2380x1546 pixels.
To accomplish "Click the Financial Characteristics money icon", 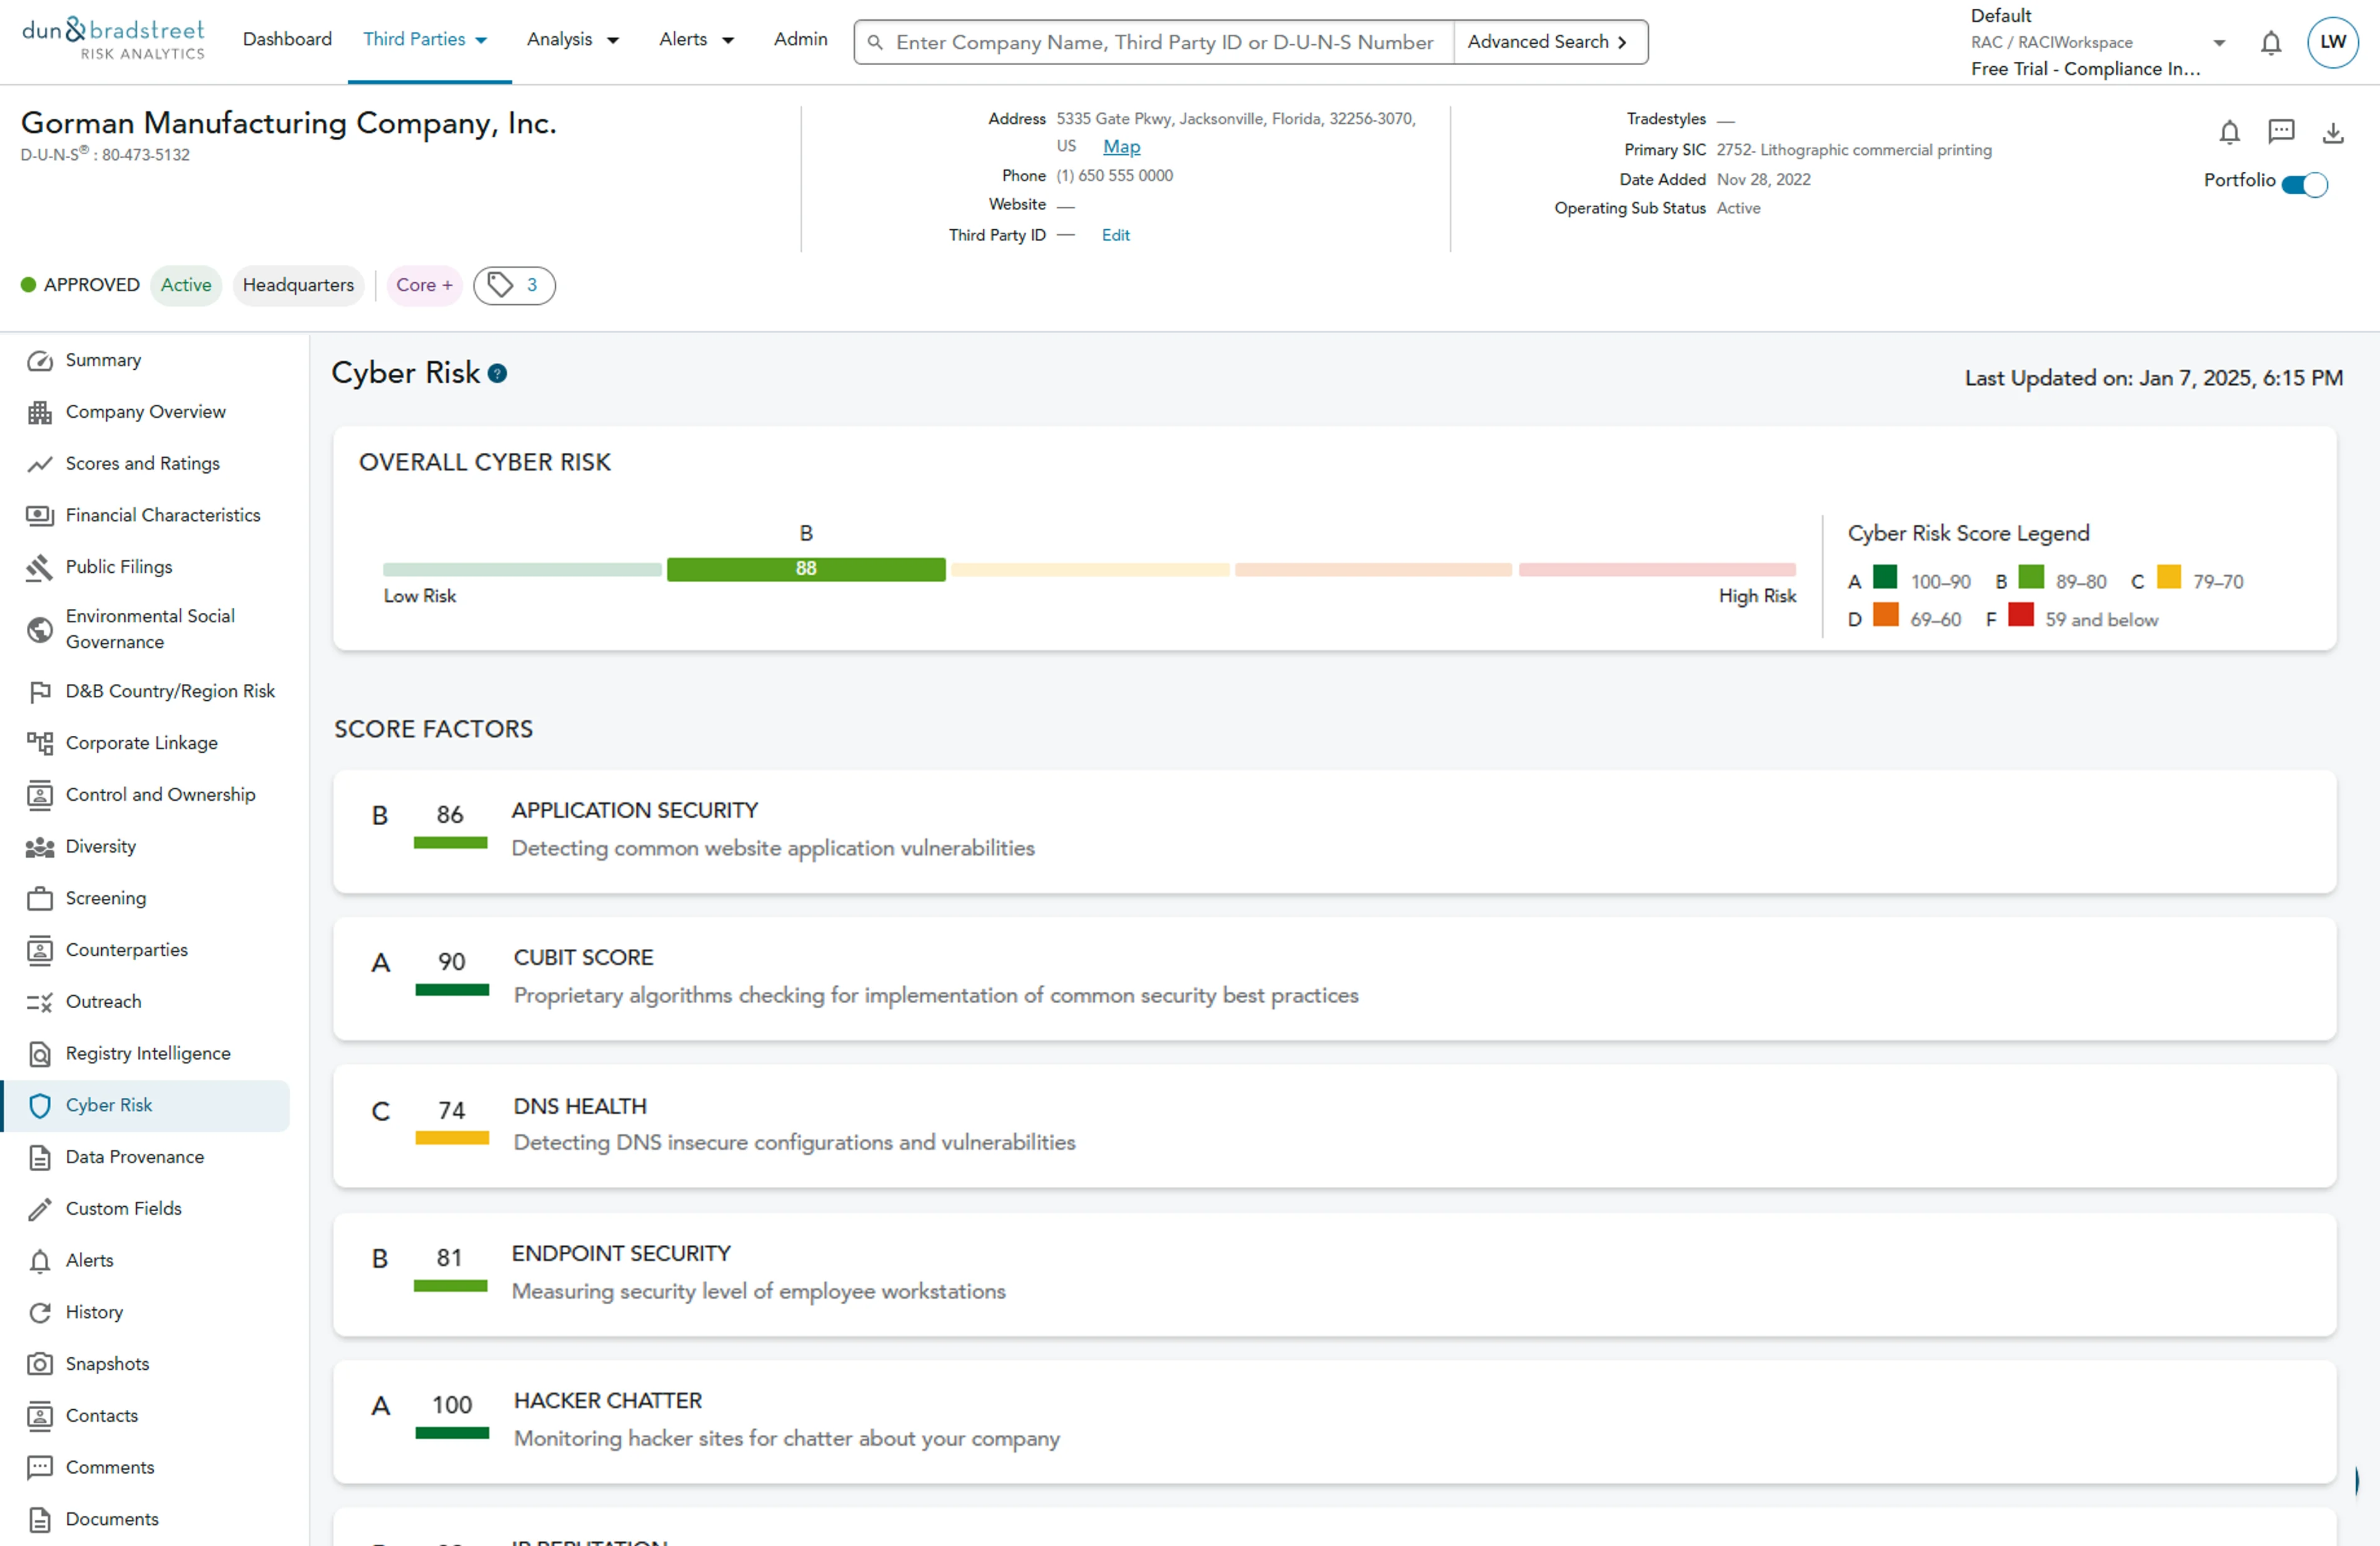I will 40,516.
